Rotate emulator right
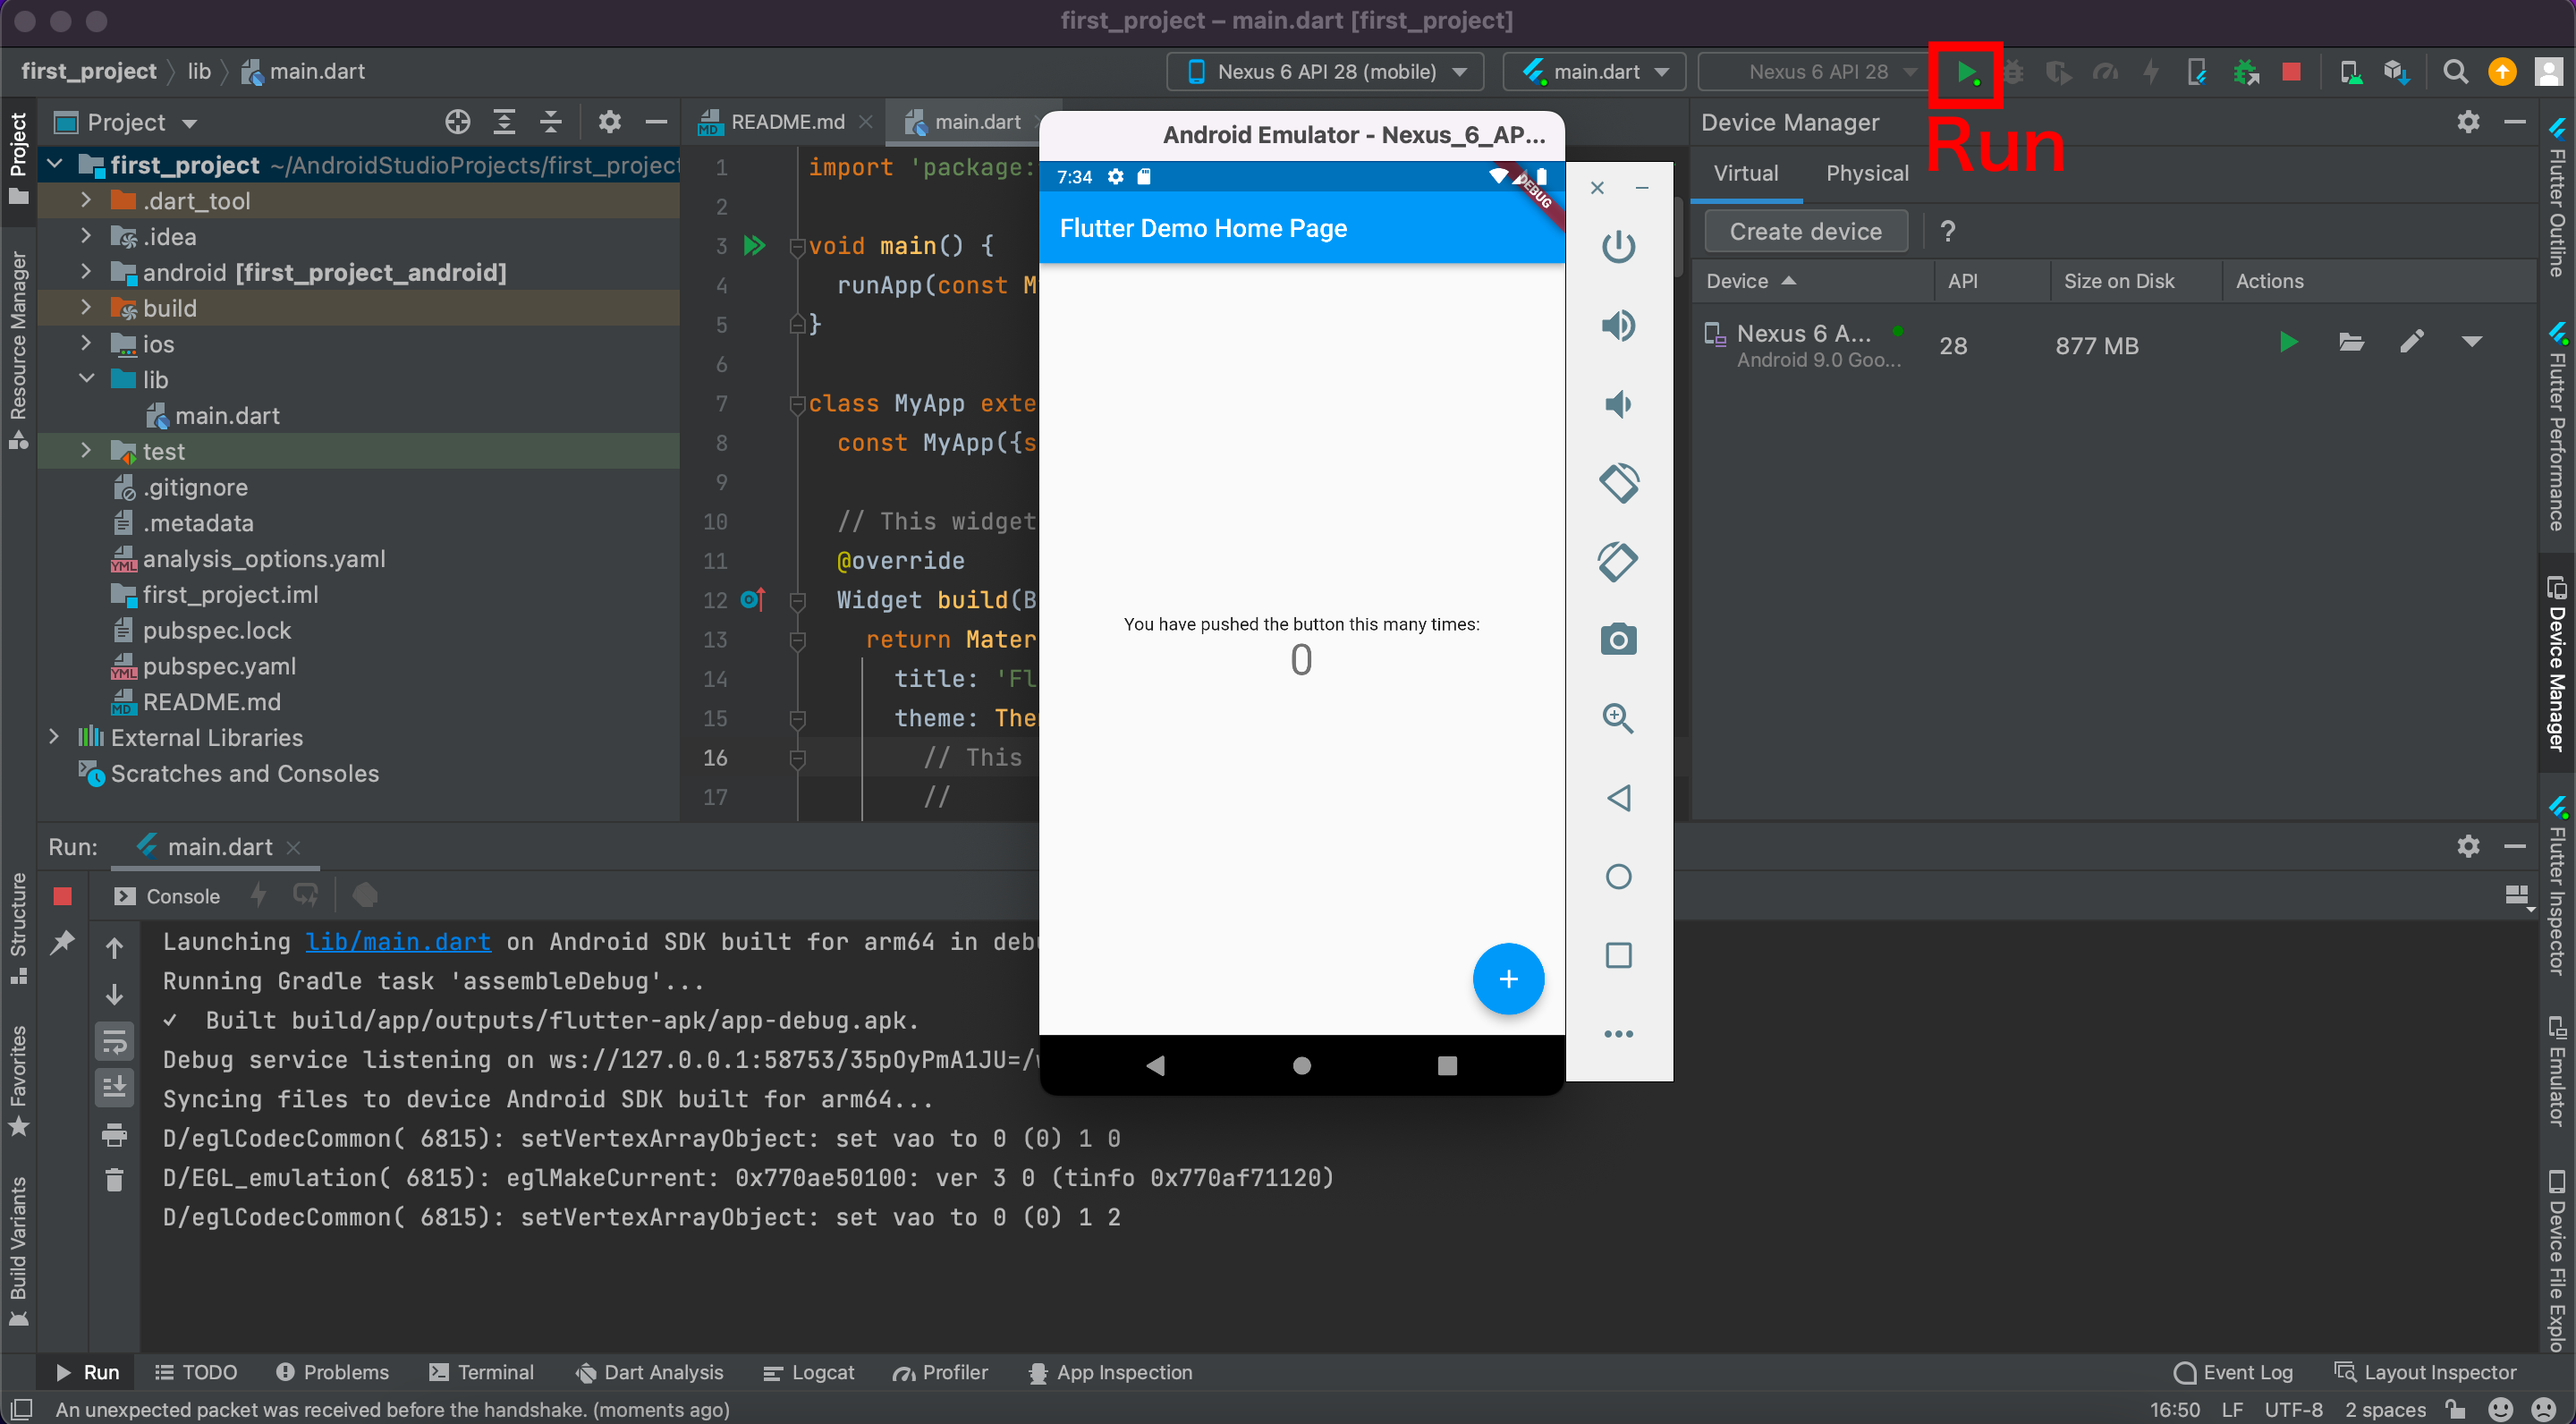The height and width of the screenshot is (1424, 2576). (1618, 561)
